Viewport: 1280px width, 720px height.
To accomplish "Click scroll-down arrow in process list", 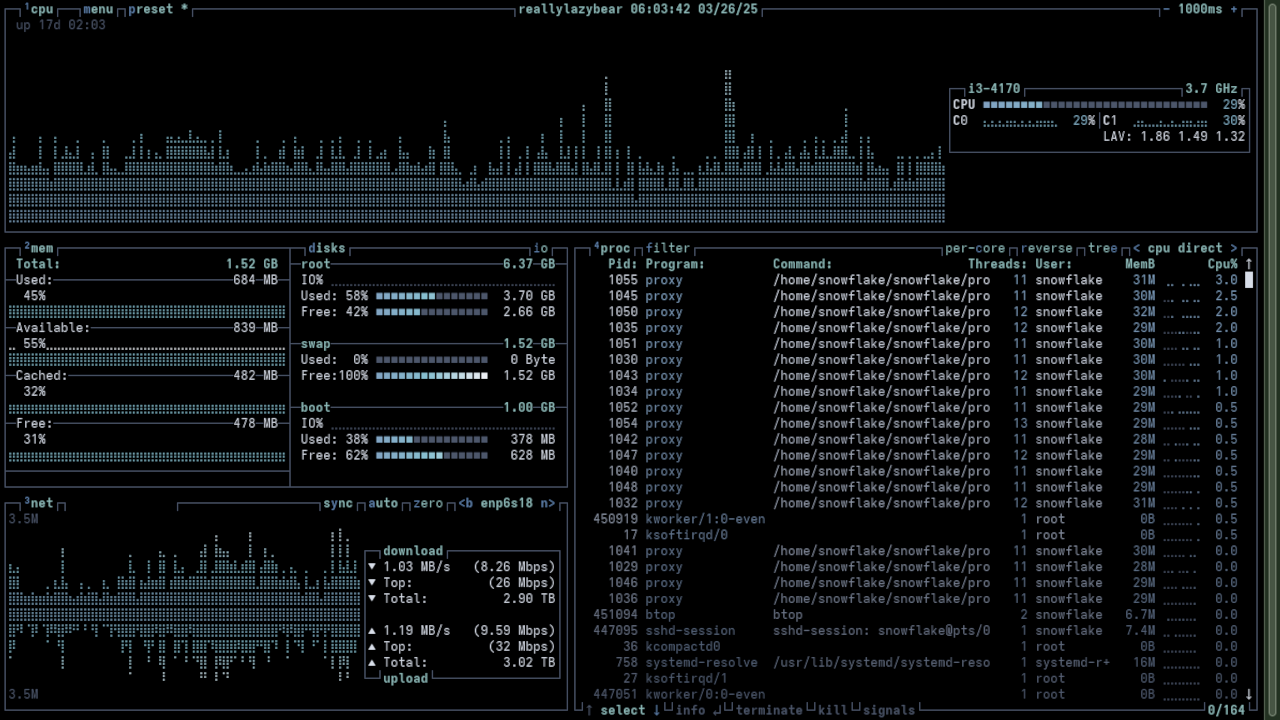I will coord(1249,694).
